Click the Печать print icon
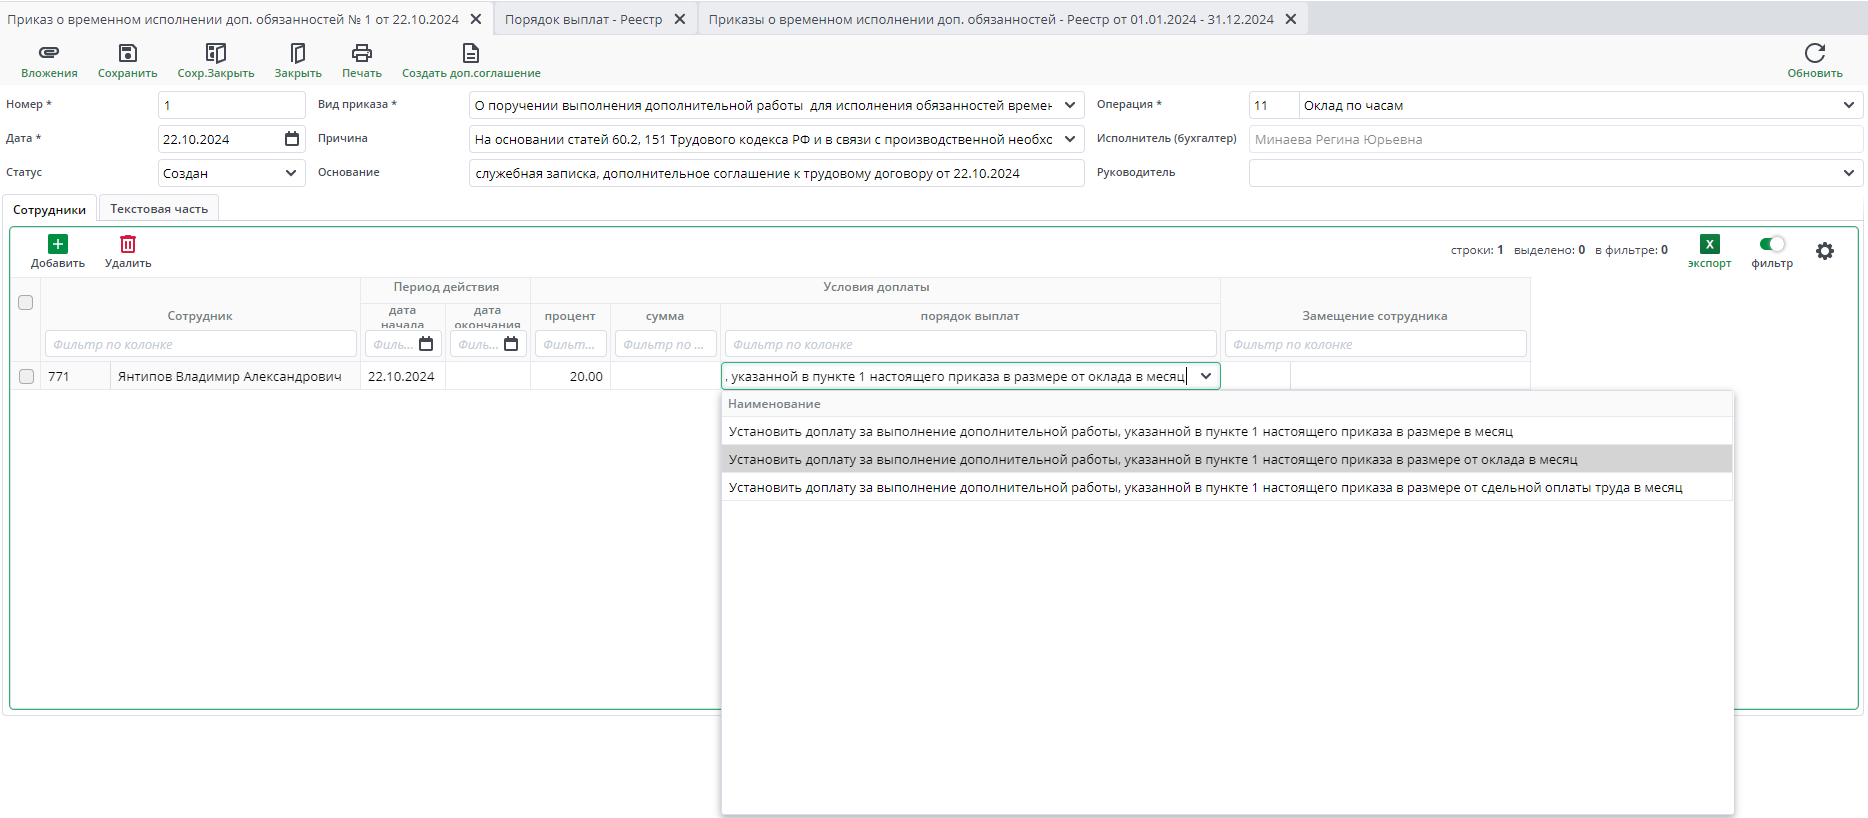The height and width of the screenshot is (818, 1868). click(362, 53)
